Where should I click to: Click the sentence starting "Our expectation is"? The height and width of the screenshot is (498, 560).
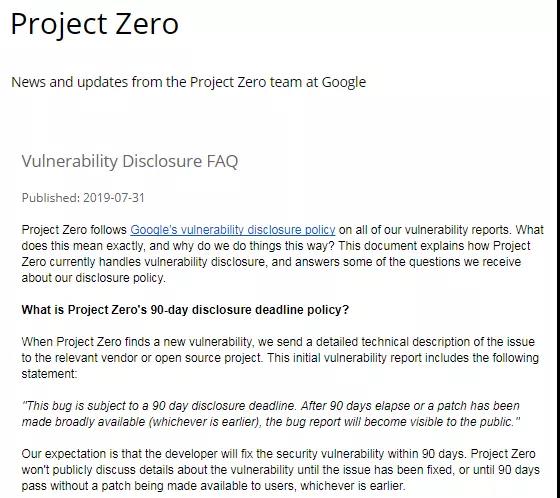pyautogui.click(x=244, y=454)
